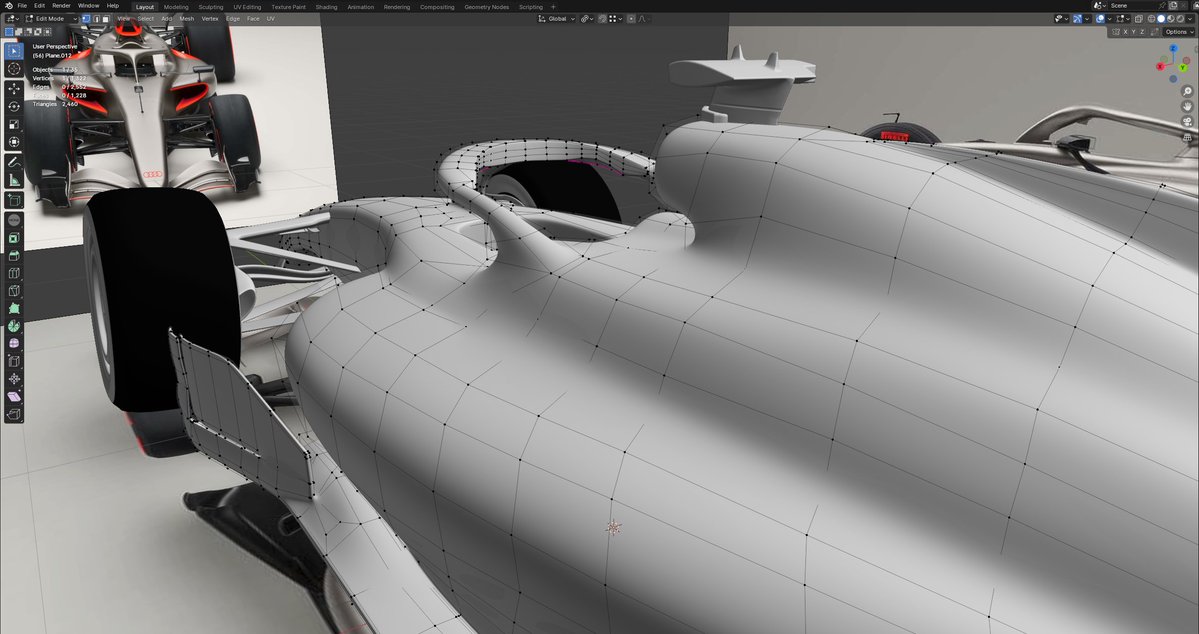The height and width of the screenshot is (634, 1199).
Task: Open the viewport shading options dropdown
Action: pyautogui.click(x=1190, y=18)
